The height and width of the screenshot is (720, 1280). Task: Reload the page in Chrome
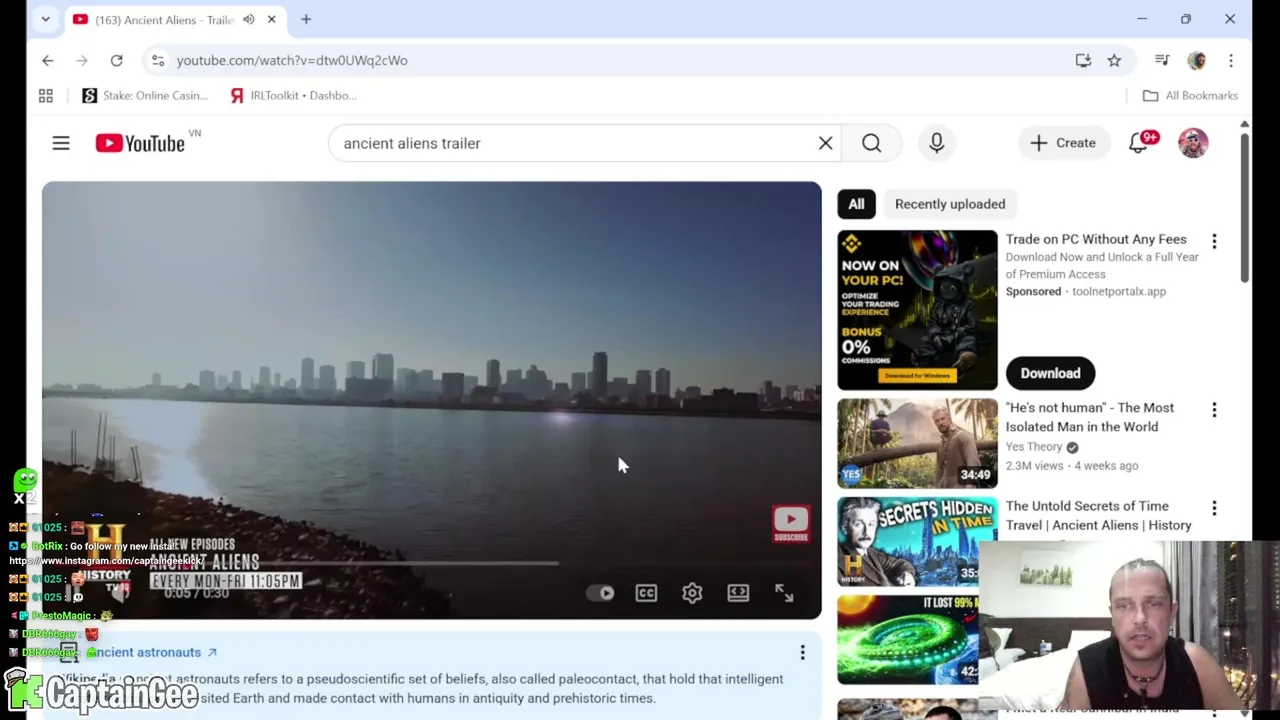[x=116, y=60]
